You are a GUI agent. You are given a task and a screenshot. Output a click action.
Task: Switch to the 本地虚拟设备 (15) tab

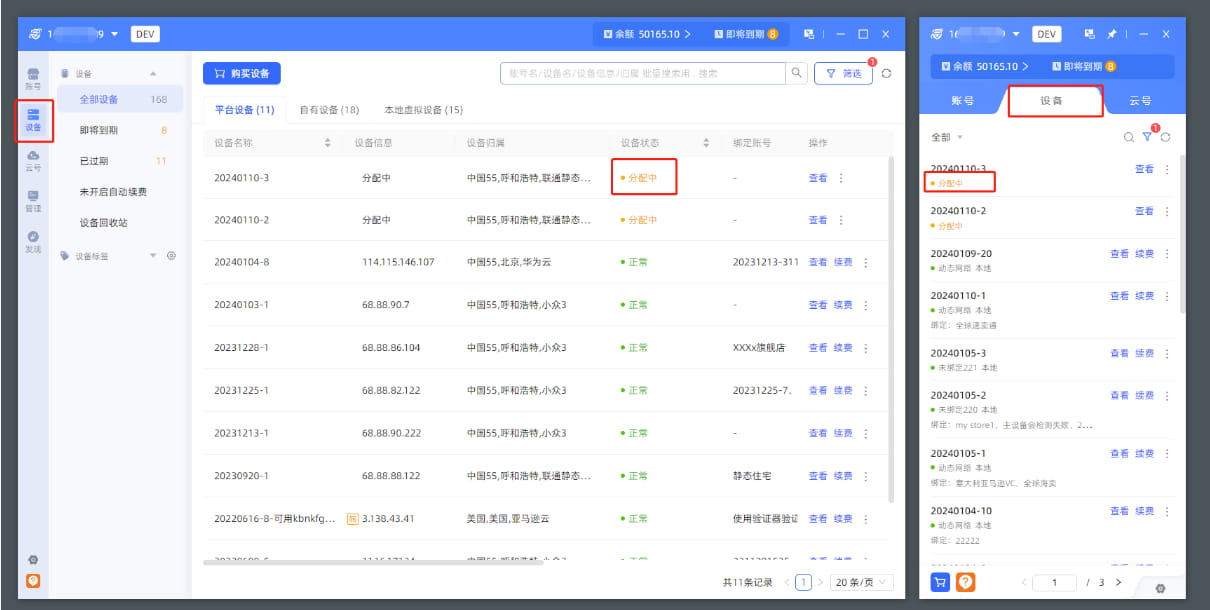423,110
